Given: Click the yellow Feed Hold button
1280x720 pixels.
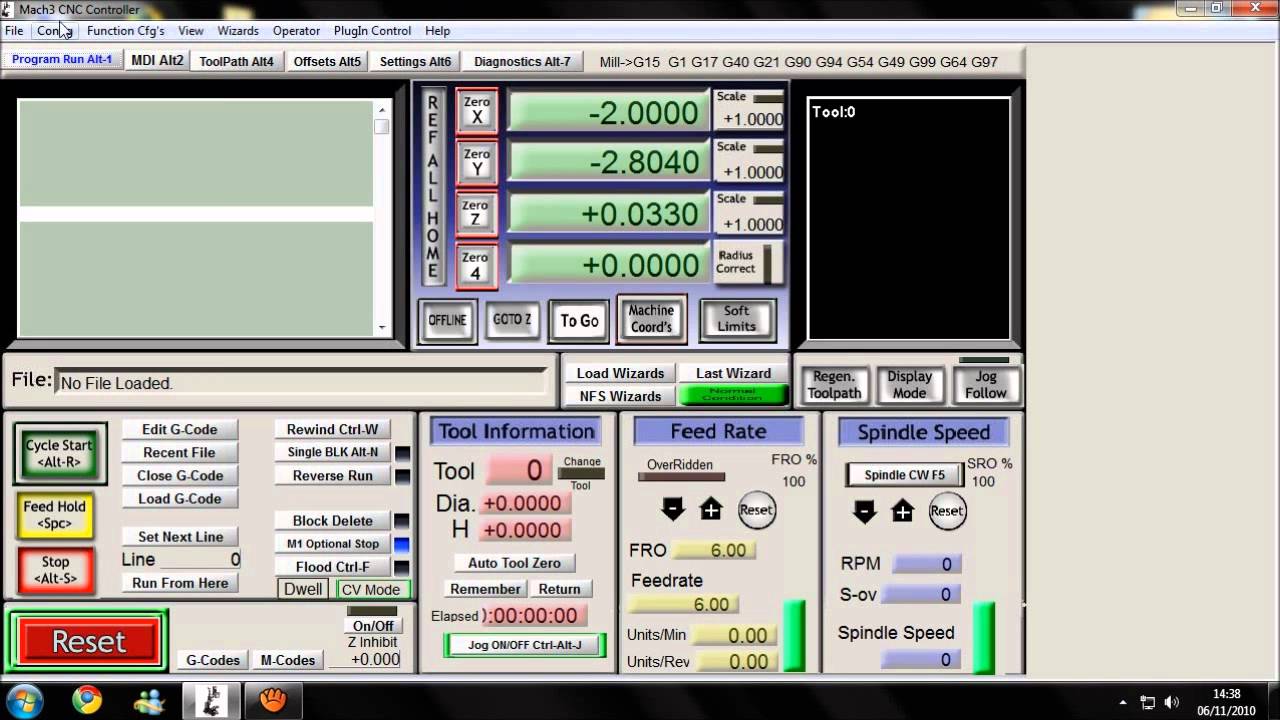Looking at the screenshot, I should pos(55,515).
